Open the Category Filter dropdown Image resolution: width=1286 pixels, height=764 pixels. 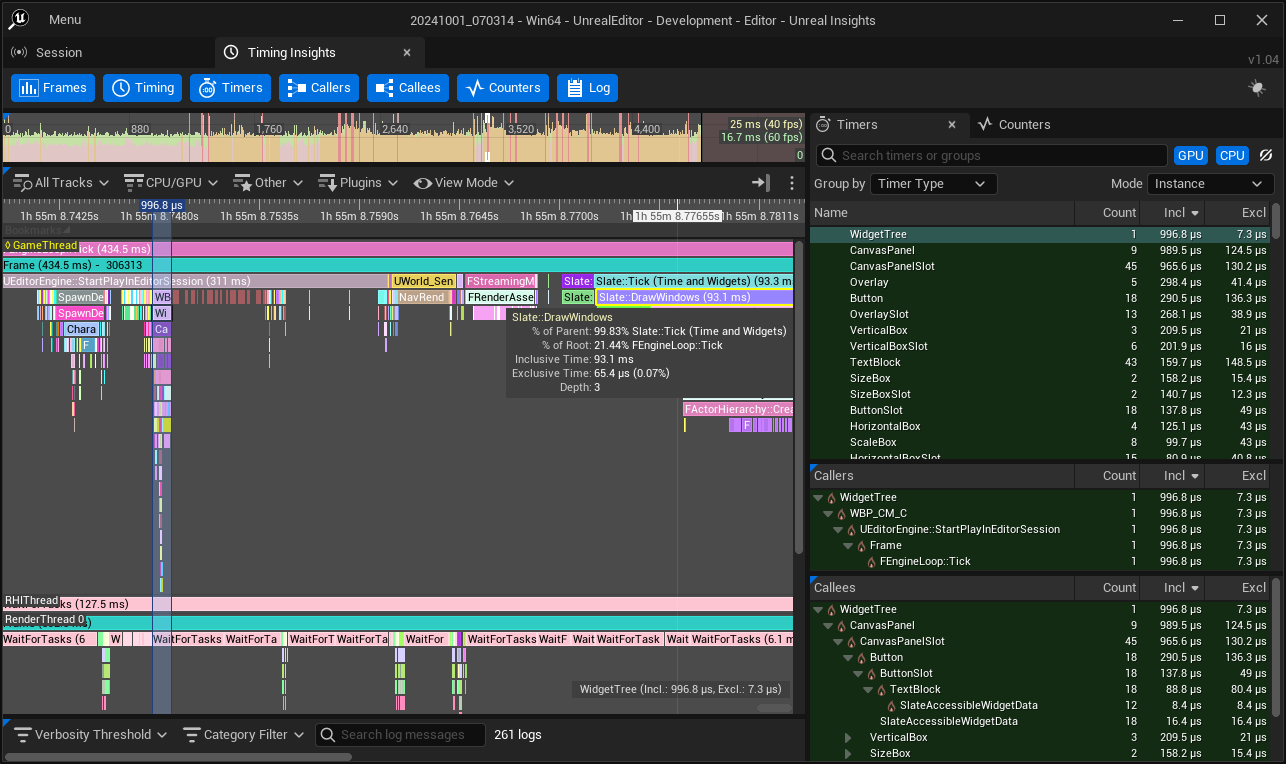click(x=244, y=735)
